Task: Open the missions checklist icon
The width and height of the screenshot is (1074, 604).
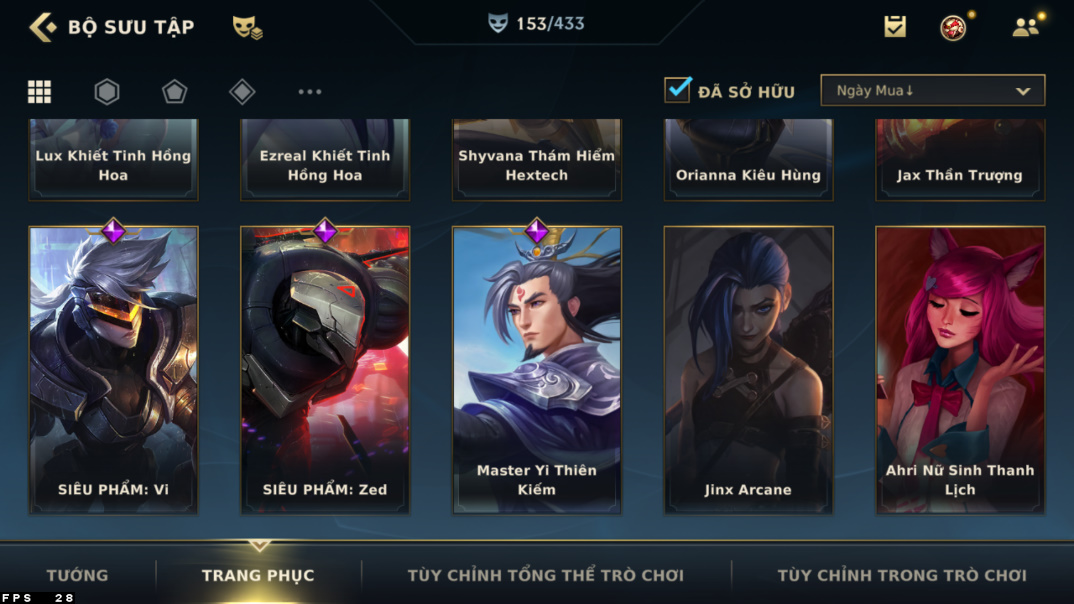Action: [895, 27]
